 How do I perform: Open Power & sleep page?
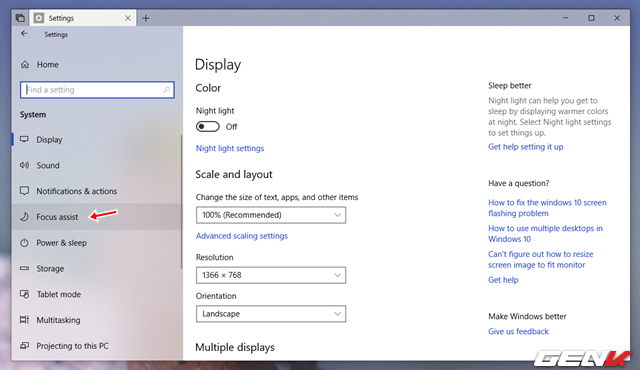click(97, 243)
